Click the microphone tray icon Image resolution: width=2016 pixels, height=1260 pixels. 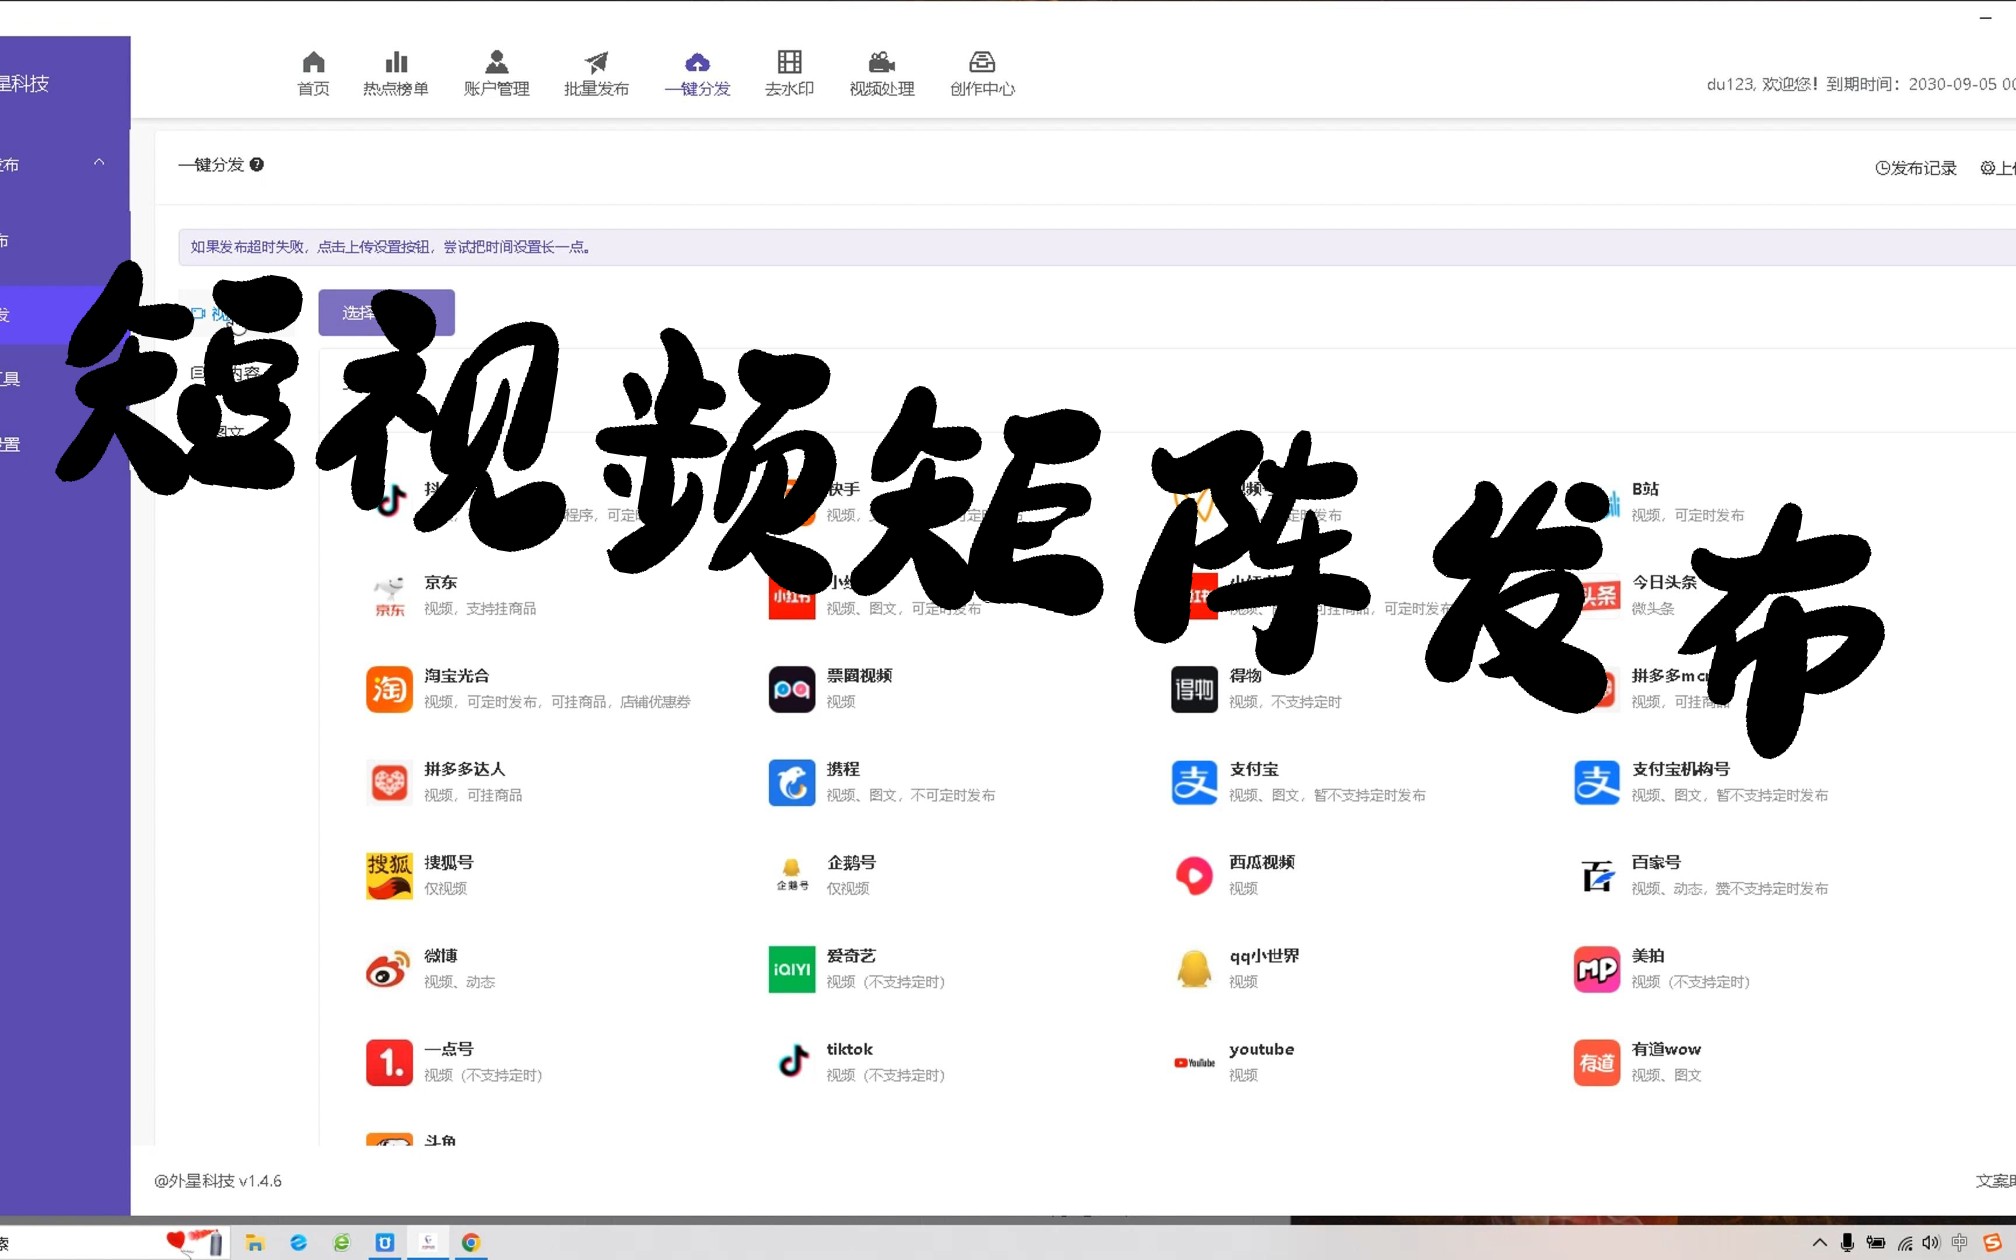point(1847,1243)
